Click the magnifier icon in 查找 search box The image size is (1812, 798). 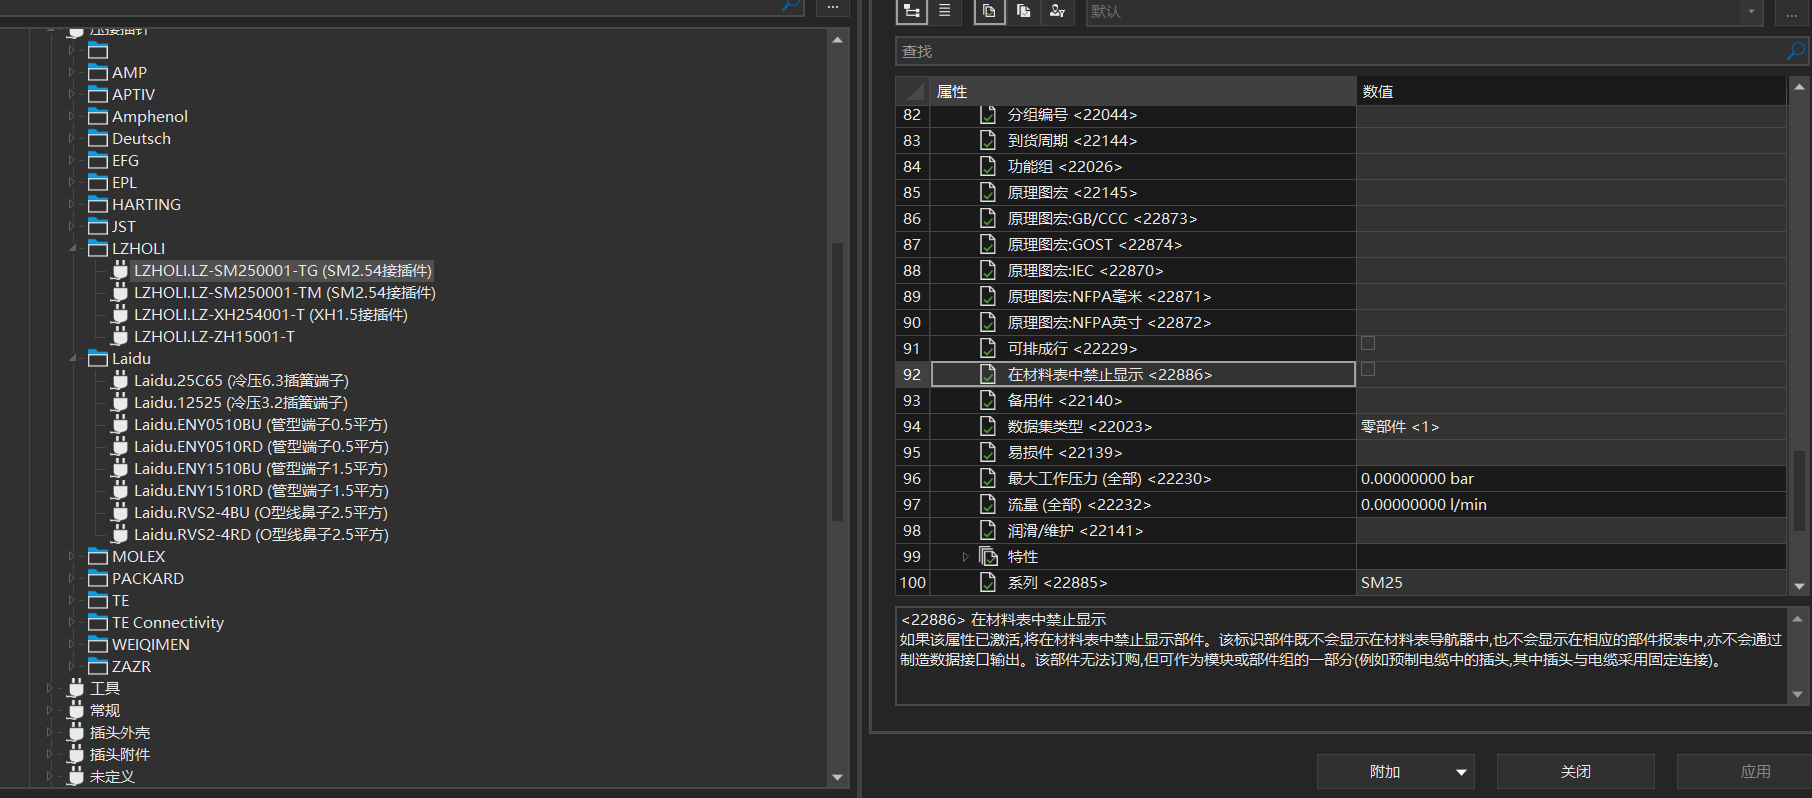pyautogui.click(x=1795, y=51)
